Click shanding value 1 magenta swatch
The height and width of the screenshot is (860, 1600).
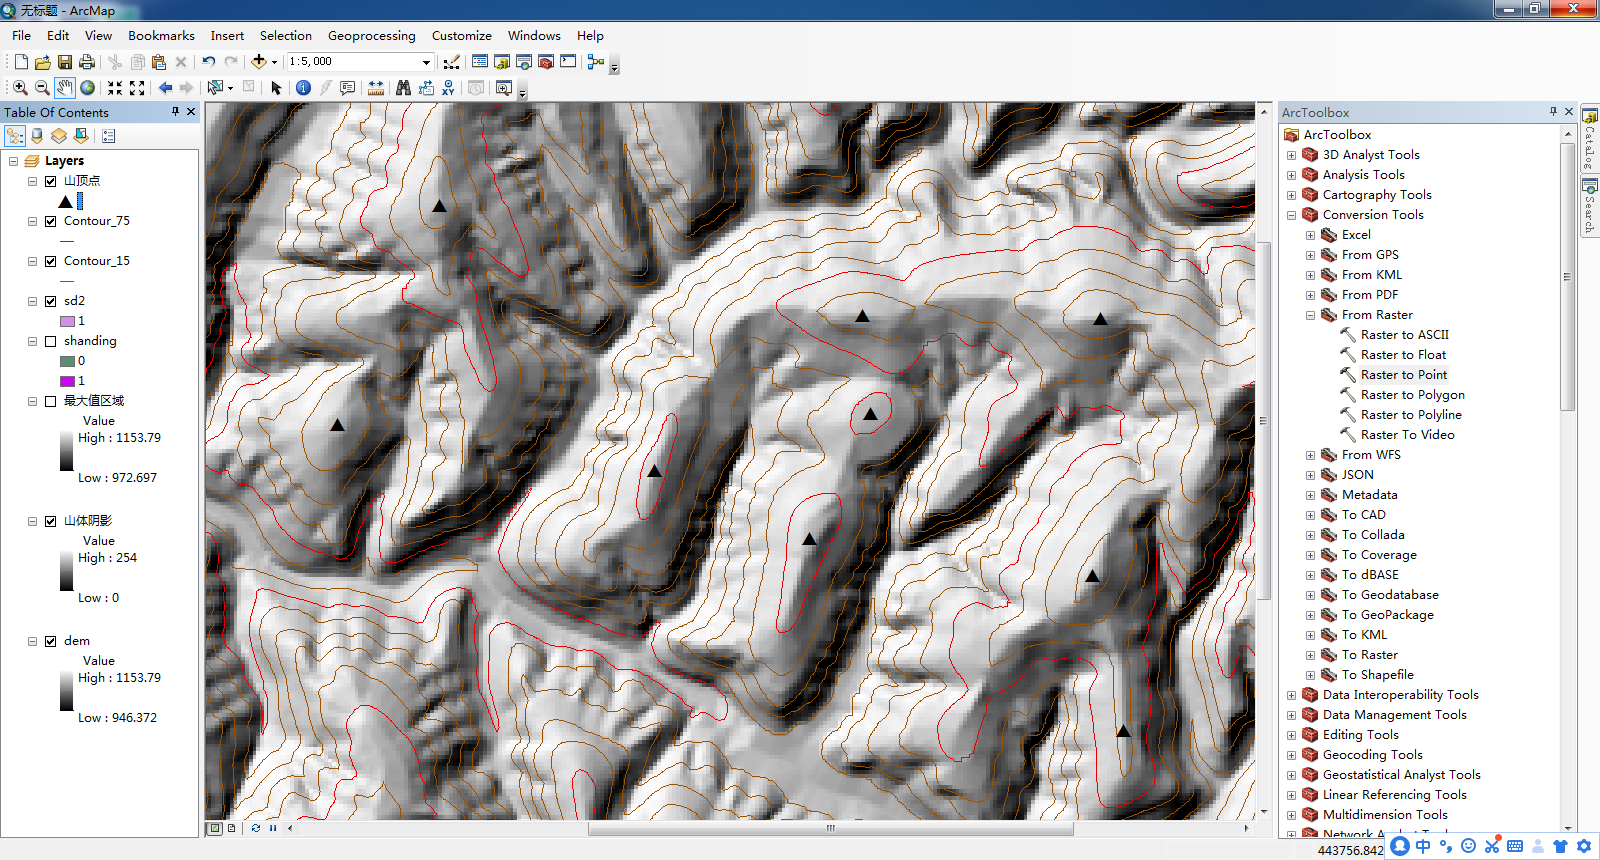[68, 381]
